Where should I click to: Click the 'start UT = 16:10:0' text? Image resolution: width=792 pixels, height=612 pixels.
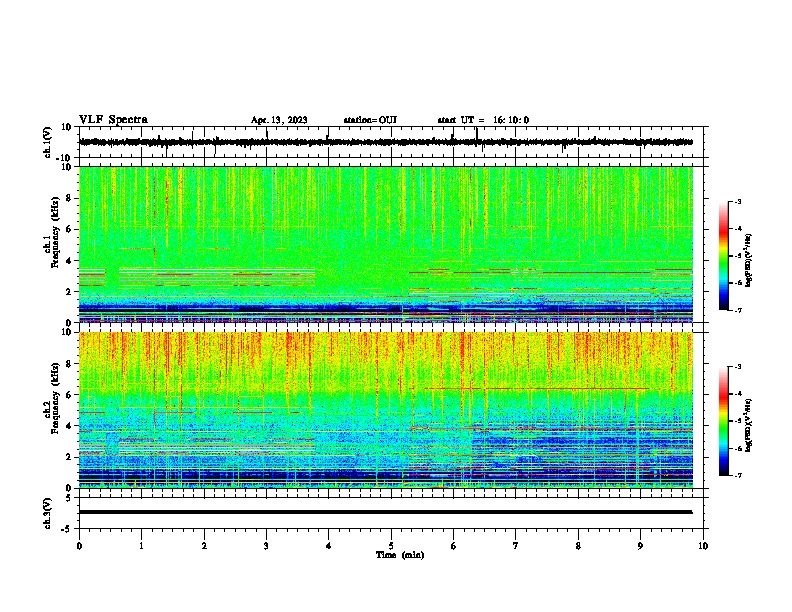pyautogui.click(x=483, y=120)
